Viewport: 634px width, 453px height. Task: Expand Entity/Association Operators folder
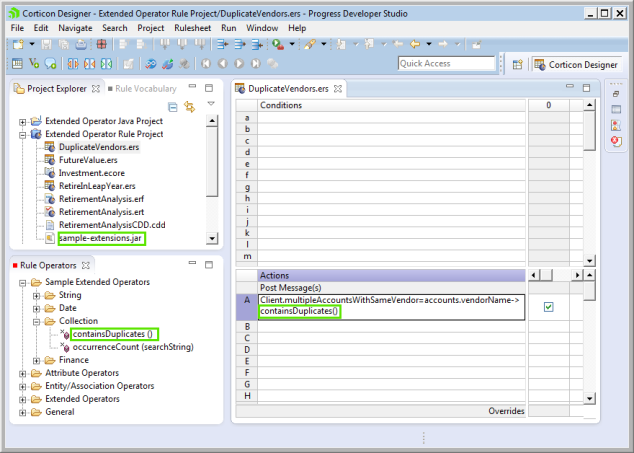point(23,386)
